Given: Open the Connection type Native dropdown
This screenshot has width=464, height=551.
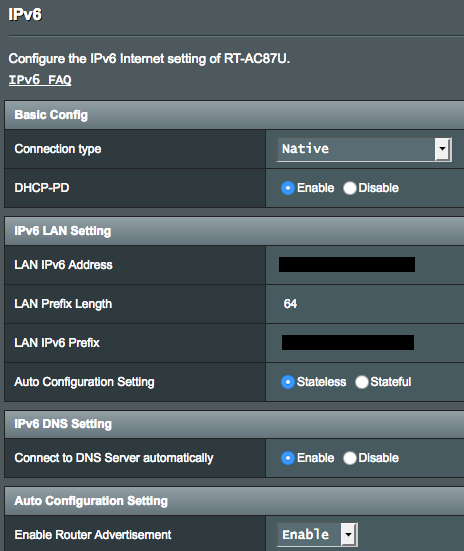Looking at the screenshot, I should [x=365, y=149].
